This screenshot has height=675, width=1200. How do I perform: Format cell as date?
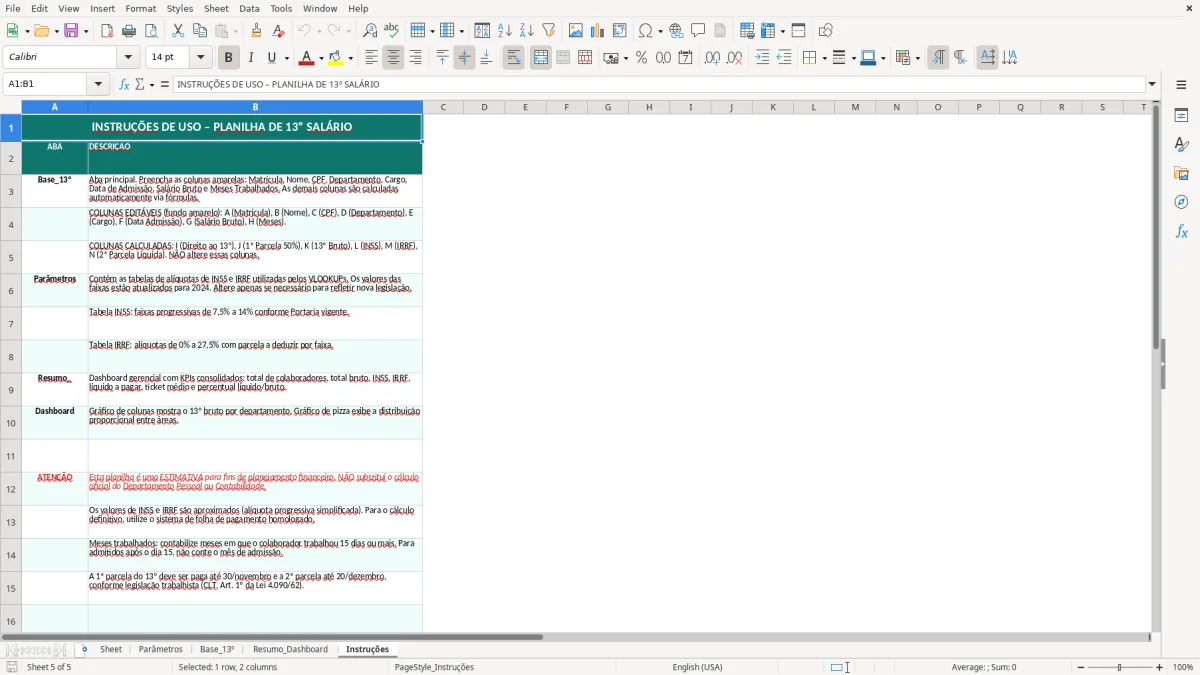[x=685, y=58]
